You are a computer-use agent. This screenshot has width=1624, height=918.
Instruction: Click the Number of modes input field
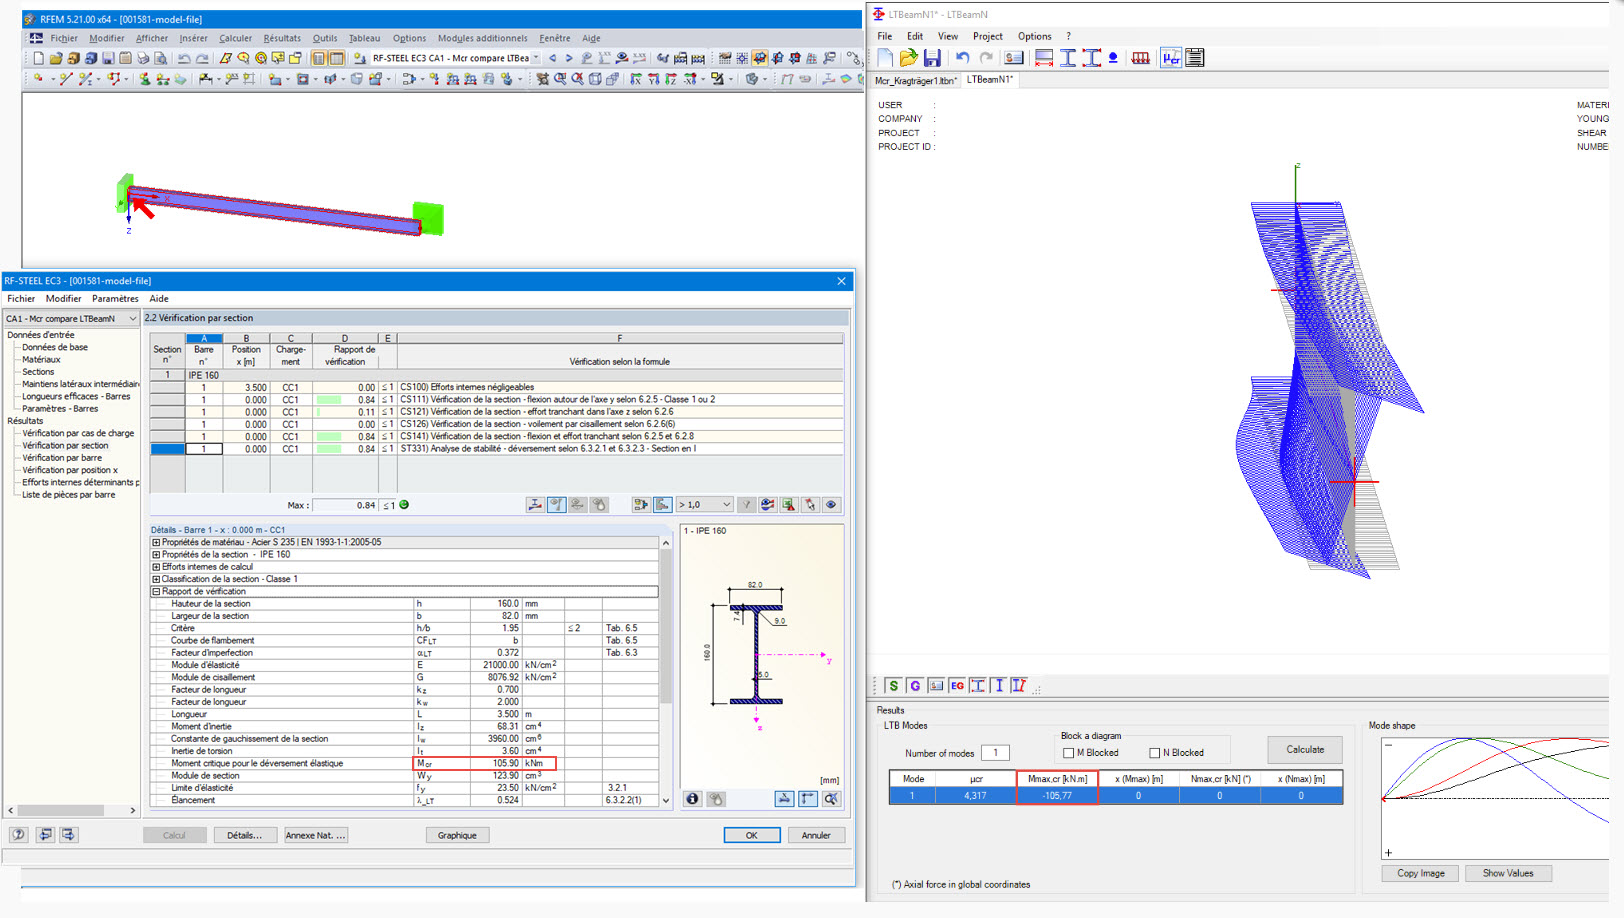point(994,753)
